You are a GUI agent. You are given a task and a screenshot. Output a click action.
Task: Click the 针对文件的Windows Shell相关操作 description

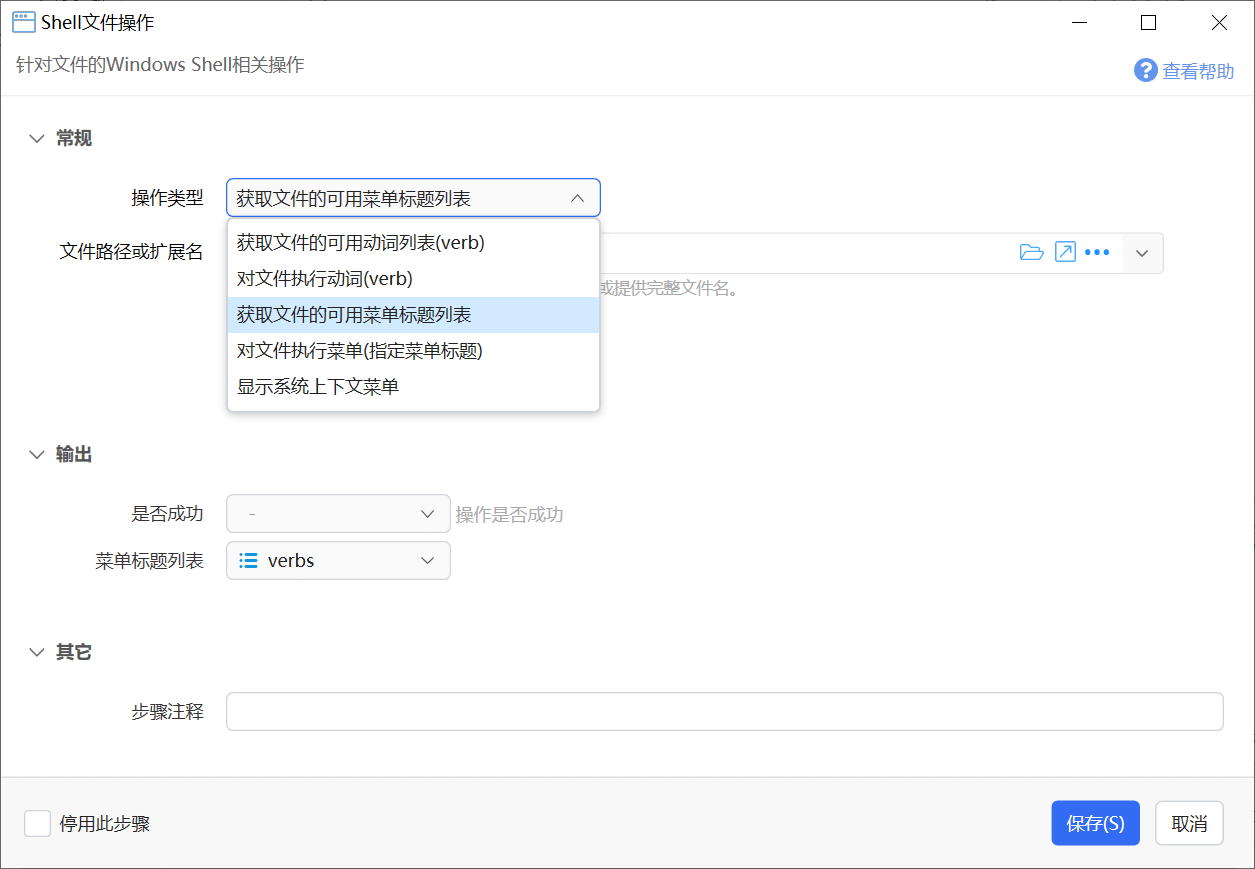coord(160,65)
